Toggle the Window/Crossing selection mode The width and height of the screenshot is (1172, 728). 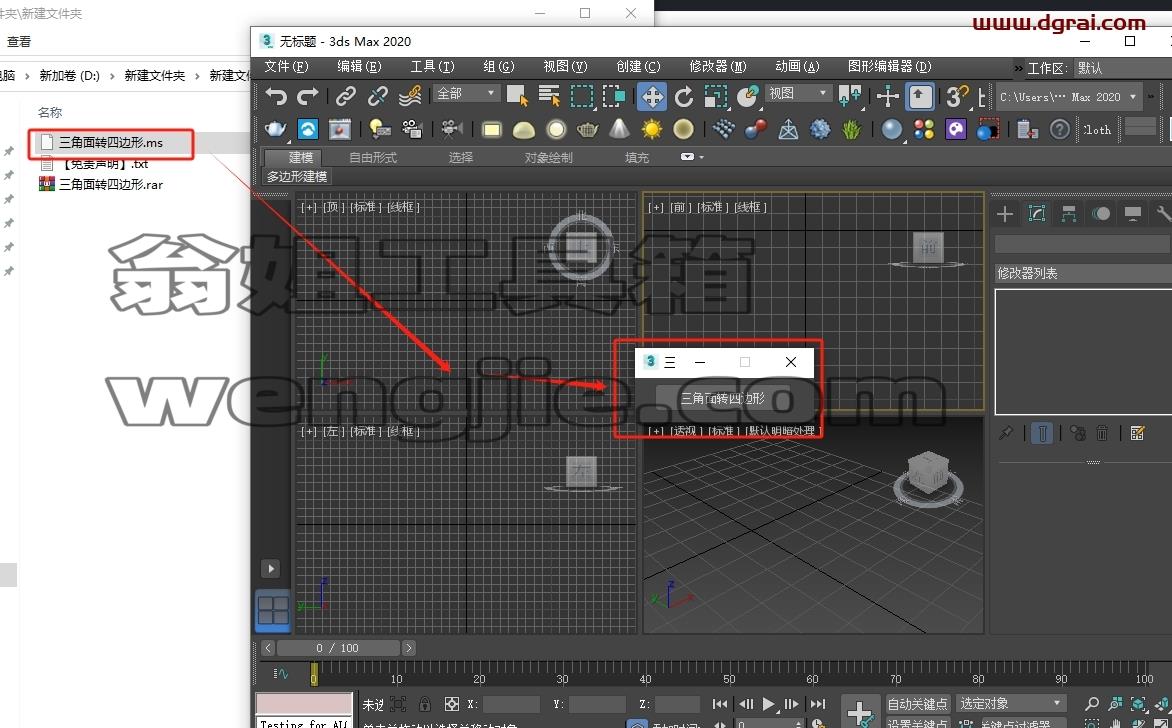tap(614, 96)
